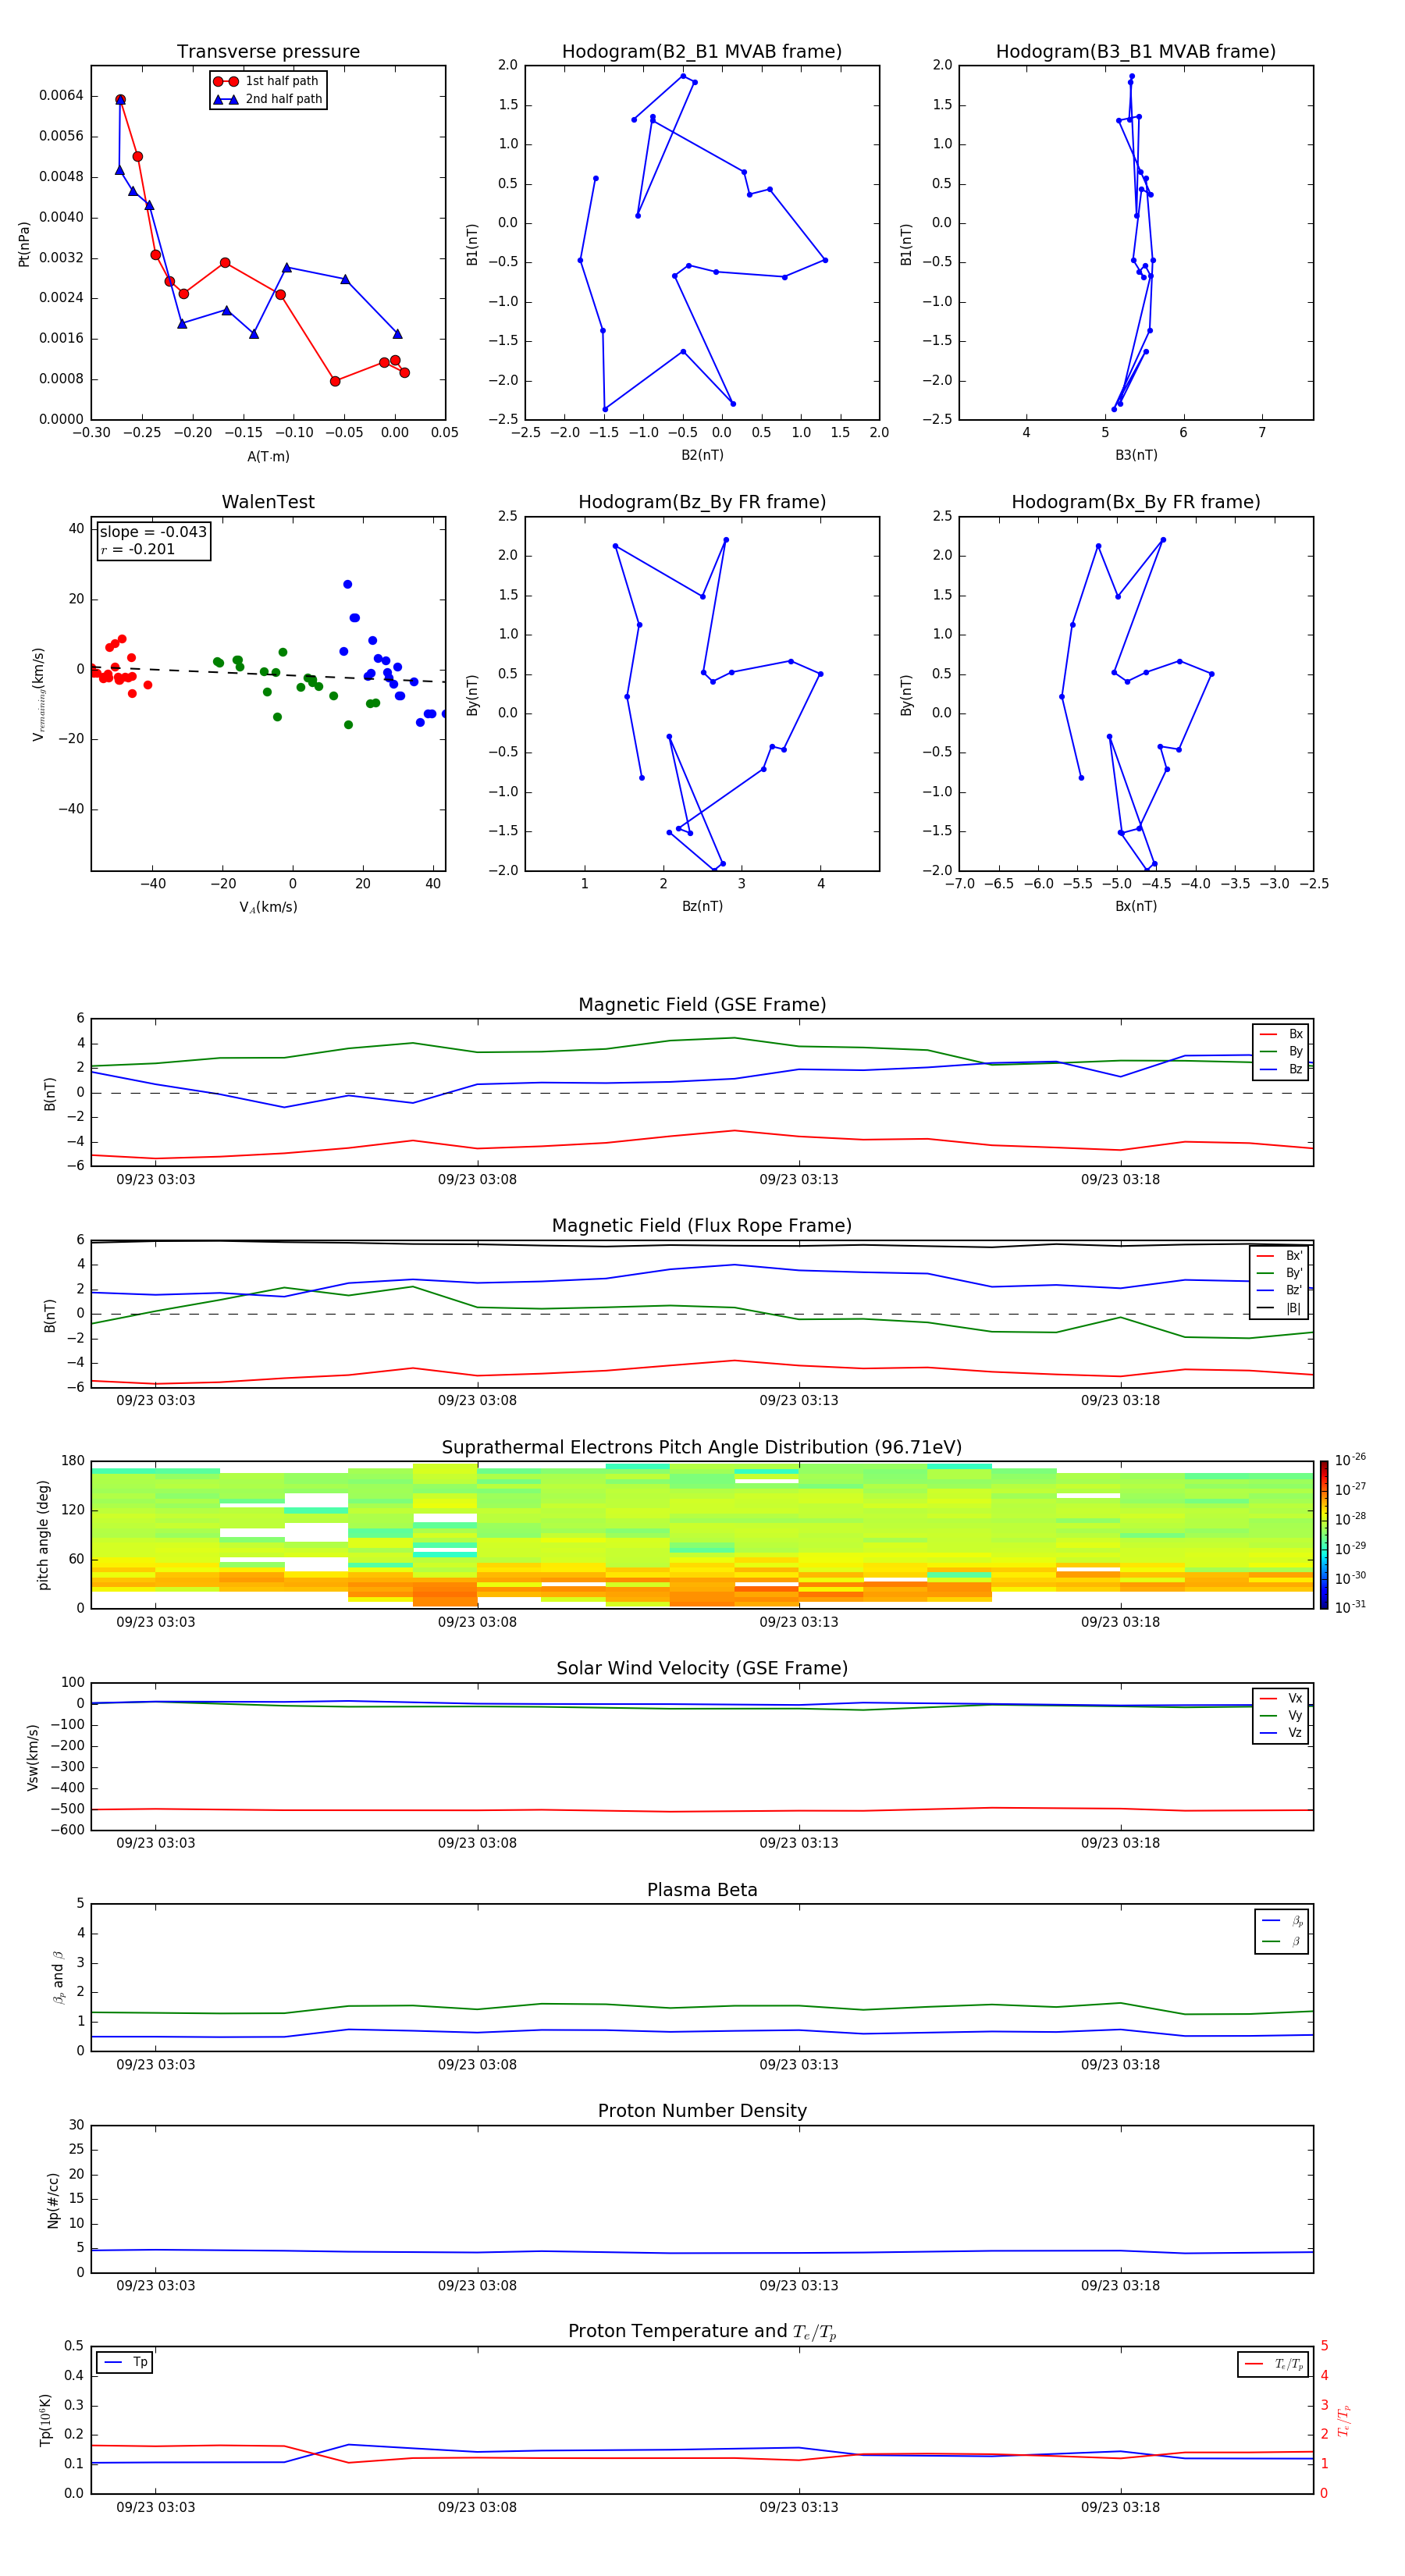Click 'Hodogram(B2_B1 MVAB frame)' title
This screenshot has height=2576, width=1405.
click(702, 52)
